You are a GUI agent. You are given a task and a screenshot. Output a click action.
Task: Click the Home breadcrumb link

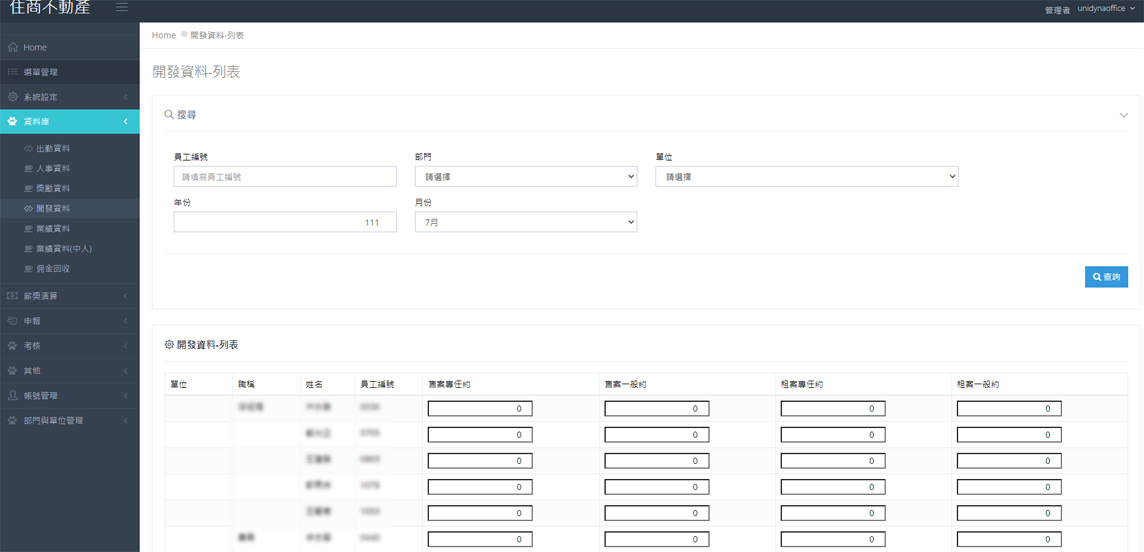pyautogui.click(x=164, y=35)
